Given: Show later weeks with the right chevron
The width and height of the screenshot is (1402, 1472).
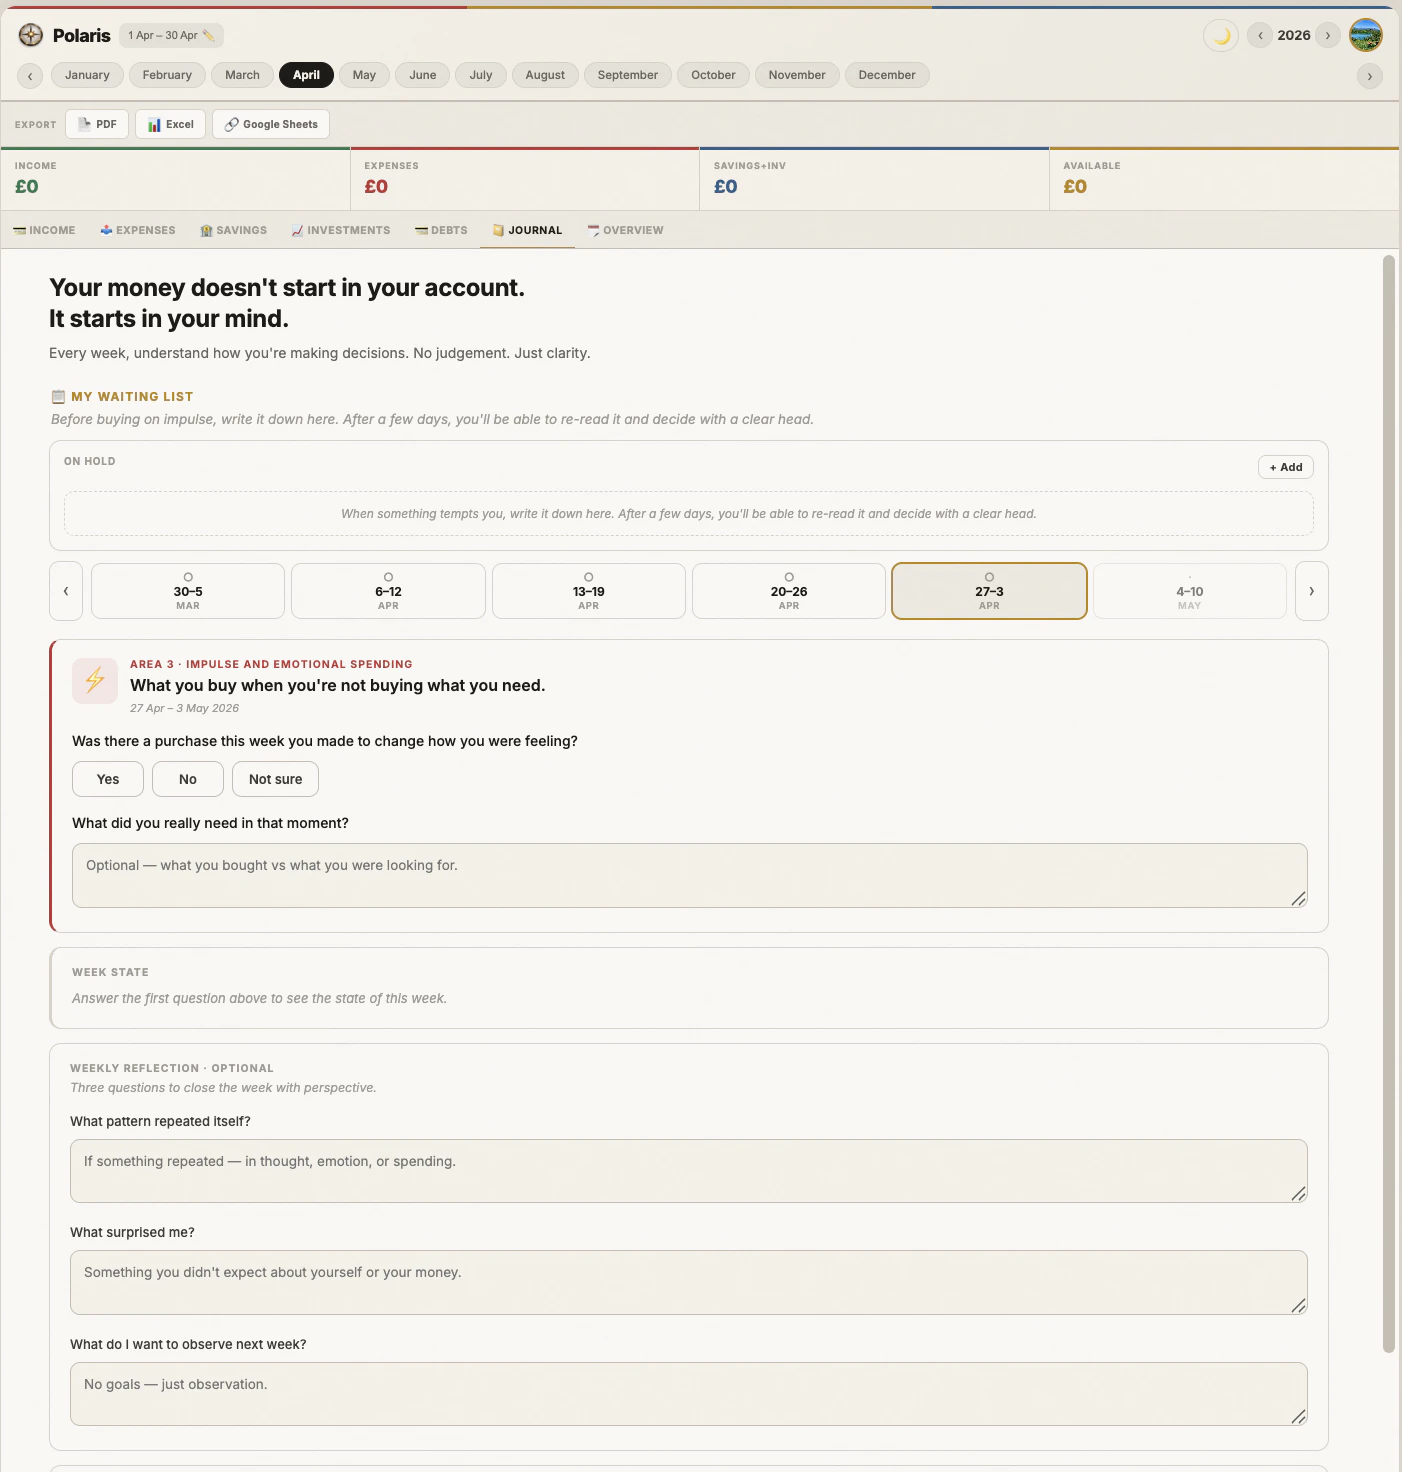Looking at the screenshot, I should click(x=1311, y=591).
